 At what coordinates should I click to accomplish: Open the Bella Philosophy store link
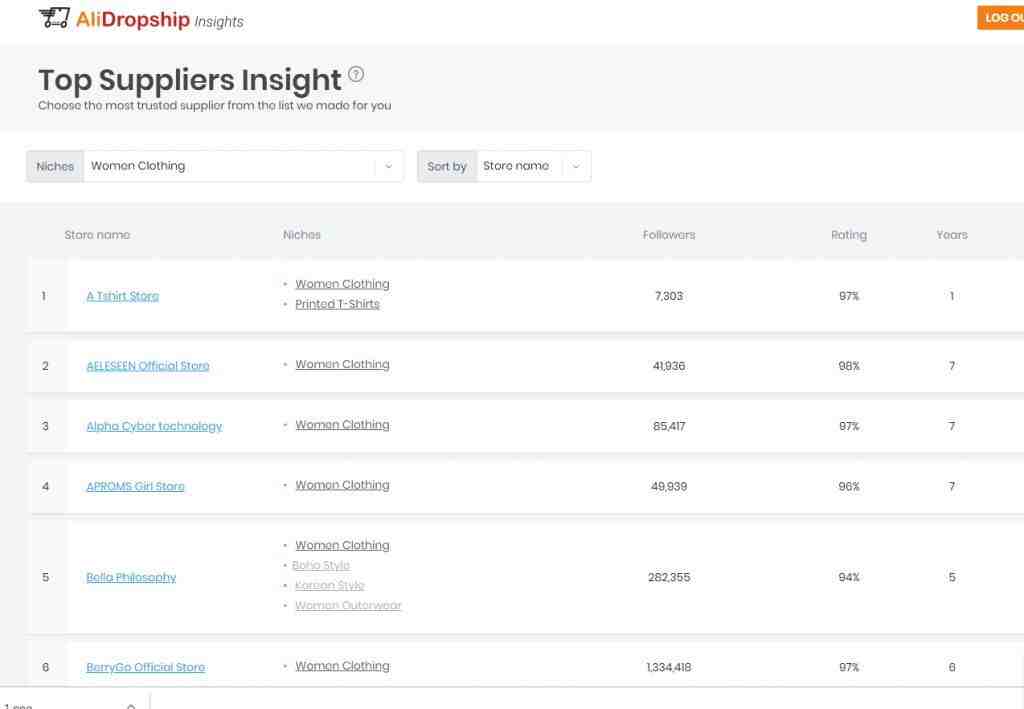pos(131,577)
